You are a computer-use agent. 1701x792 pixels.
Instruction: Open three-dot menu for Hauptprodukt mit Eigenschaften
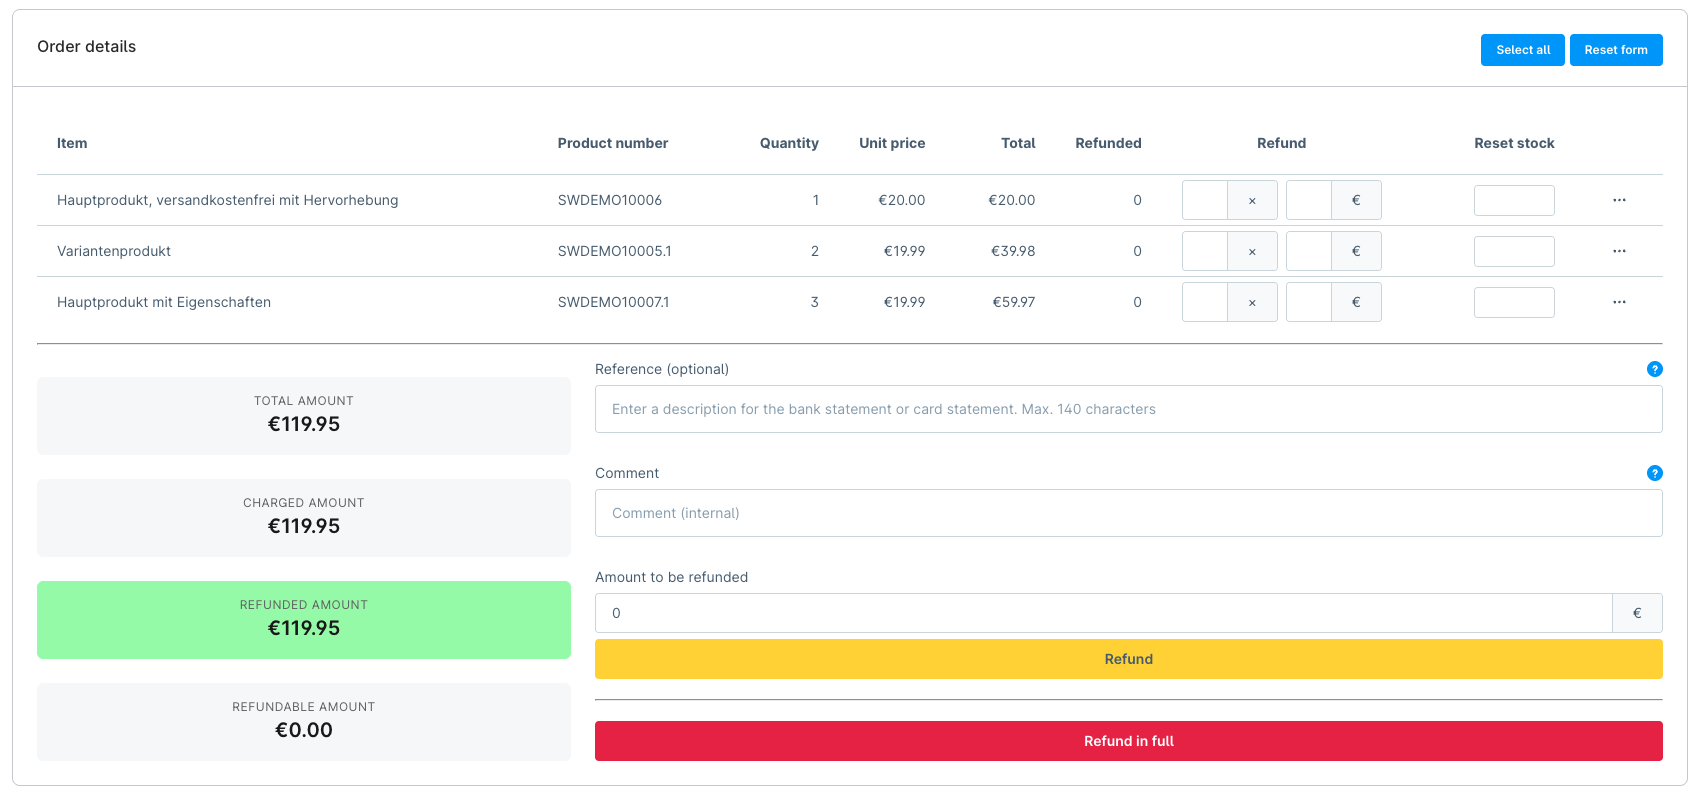(1619, 302)
